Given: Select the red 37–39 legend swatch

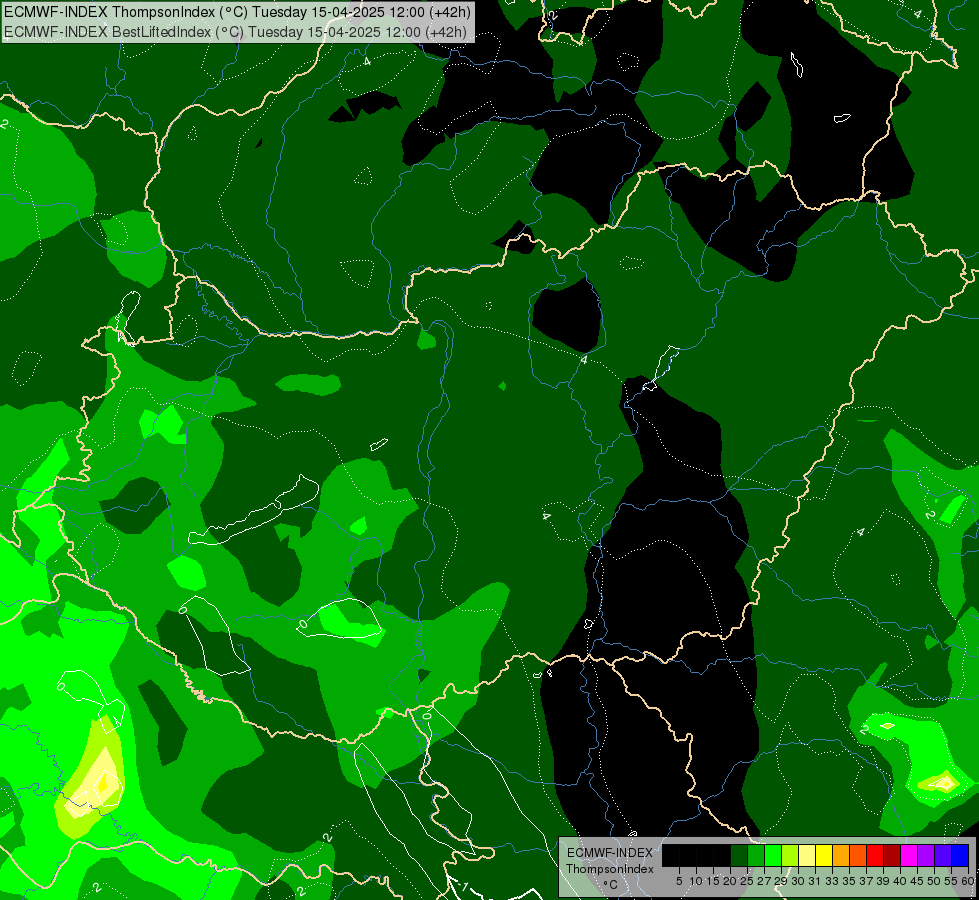Looking at the screenshot, I should [x=875, y=855].
